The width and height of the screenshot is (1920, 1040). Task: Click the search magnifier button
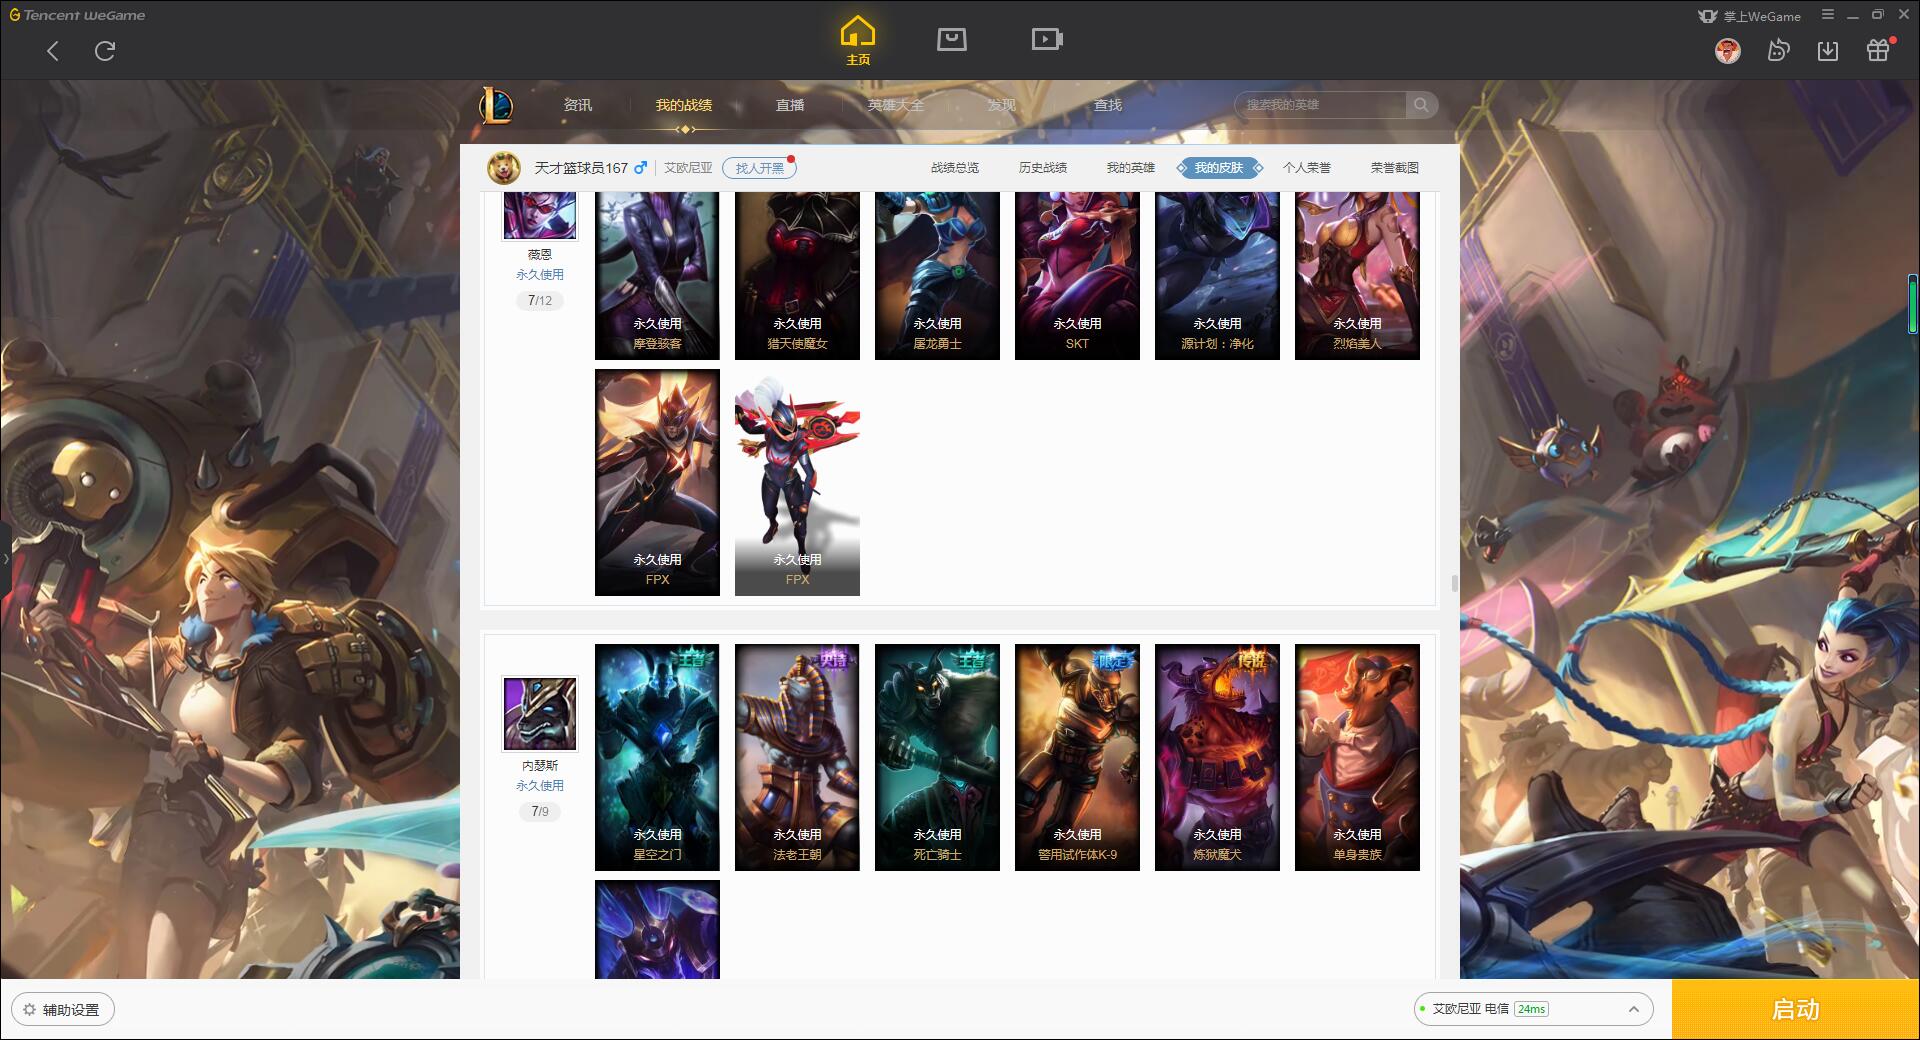(x=1421, y=105)
